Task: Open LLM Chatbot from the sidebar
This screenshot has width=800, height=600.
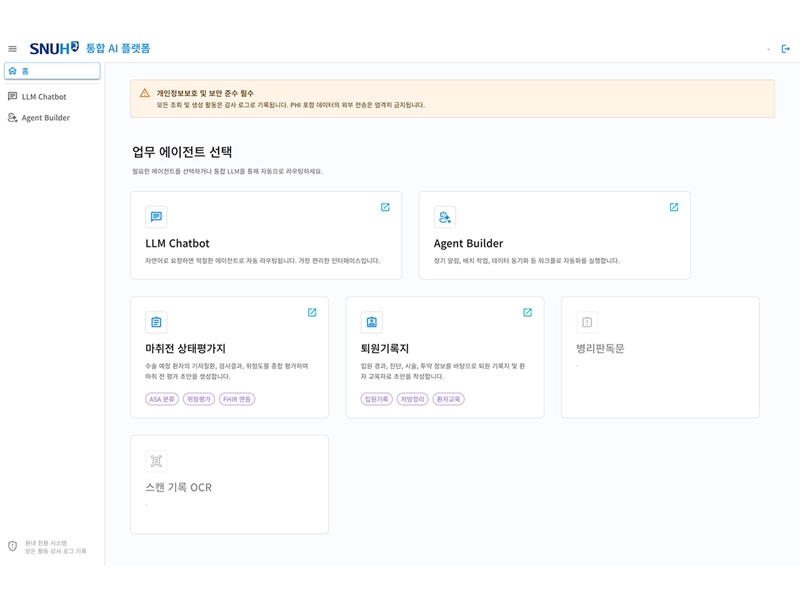Action: click(44, 97)
